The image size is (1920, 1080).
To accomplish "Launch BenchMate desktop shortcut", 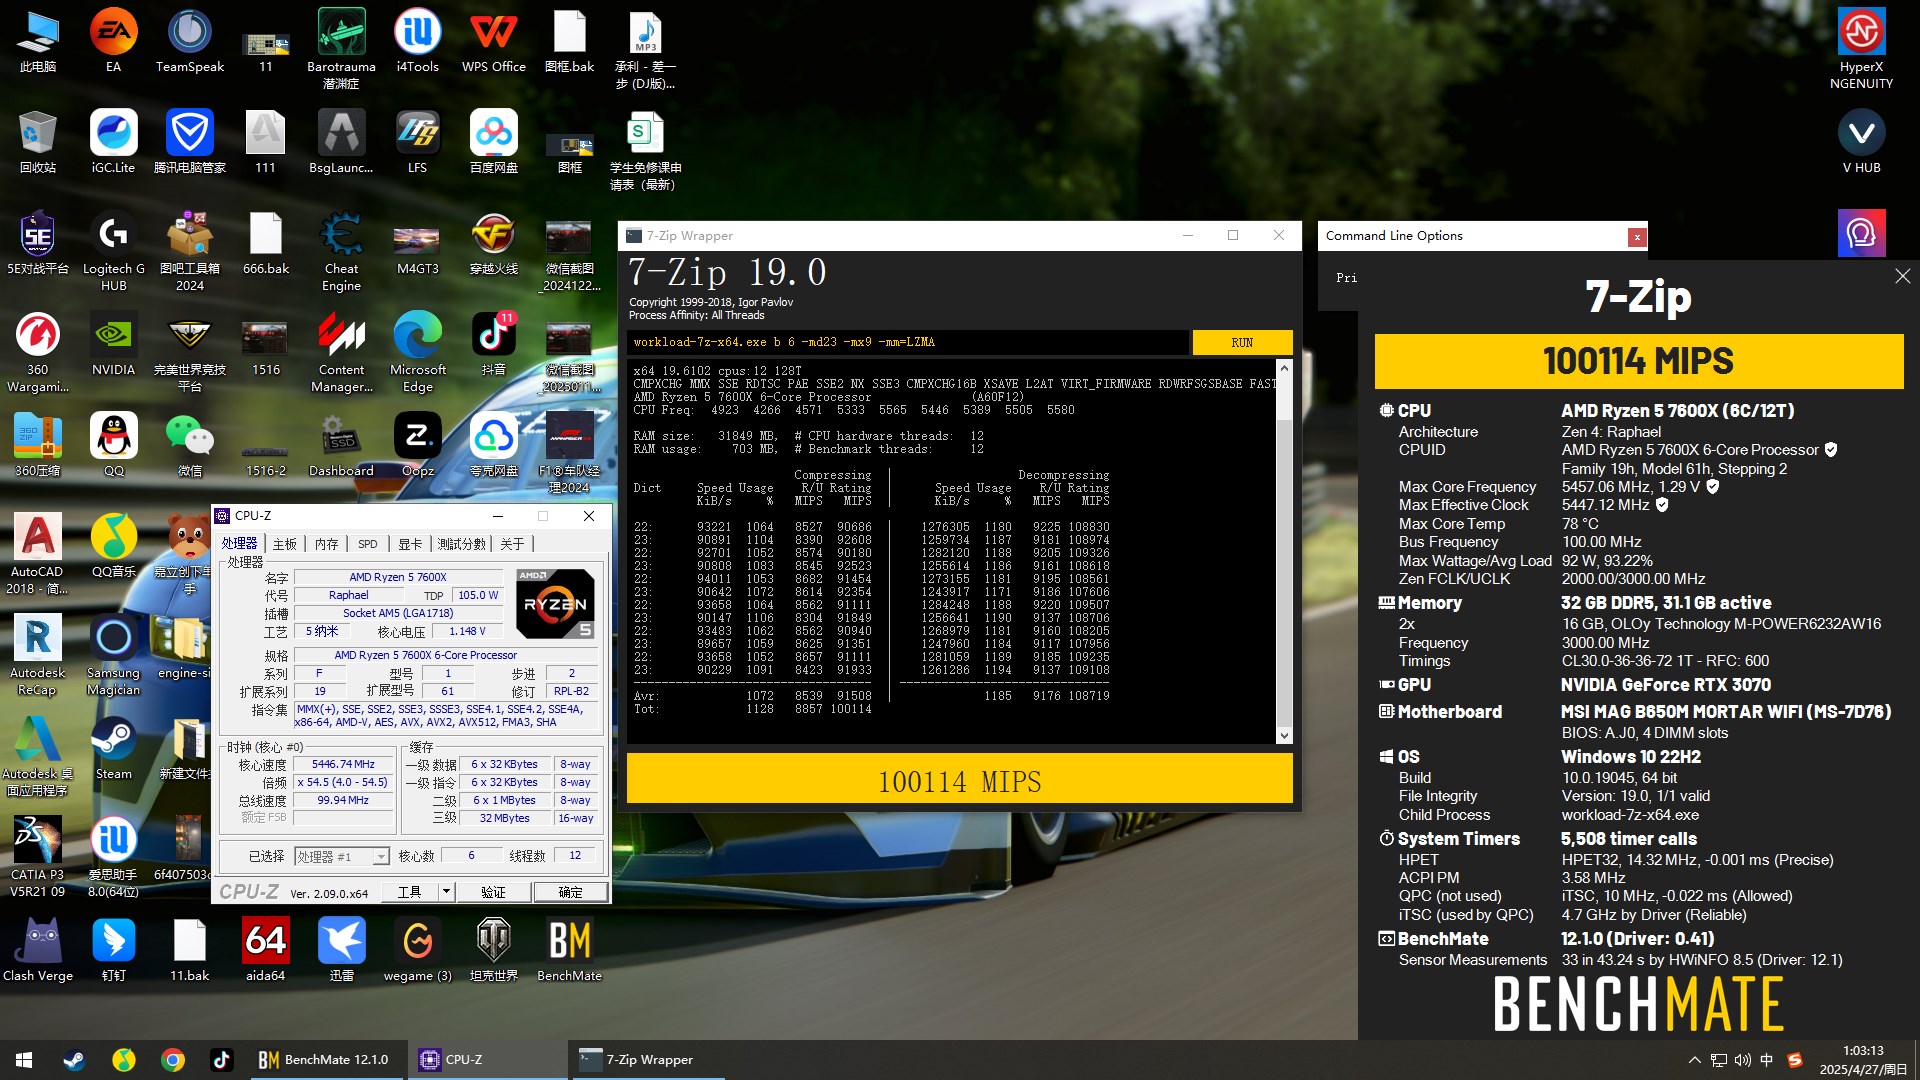I will (x=569, y=950).
